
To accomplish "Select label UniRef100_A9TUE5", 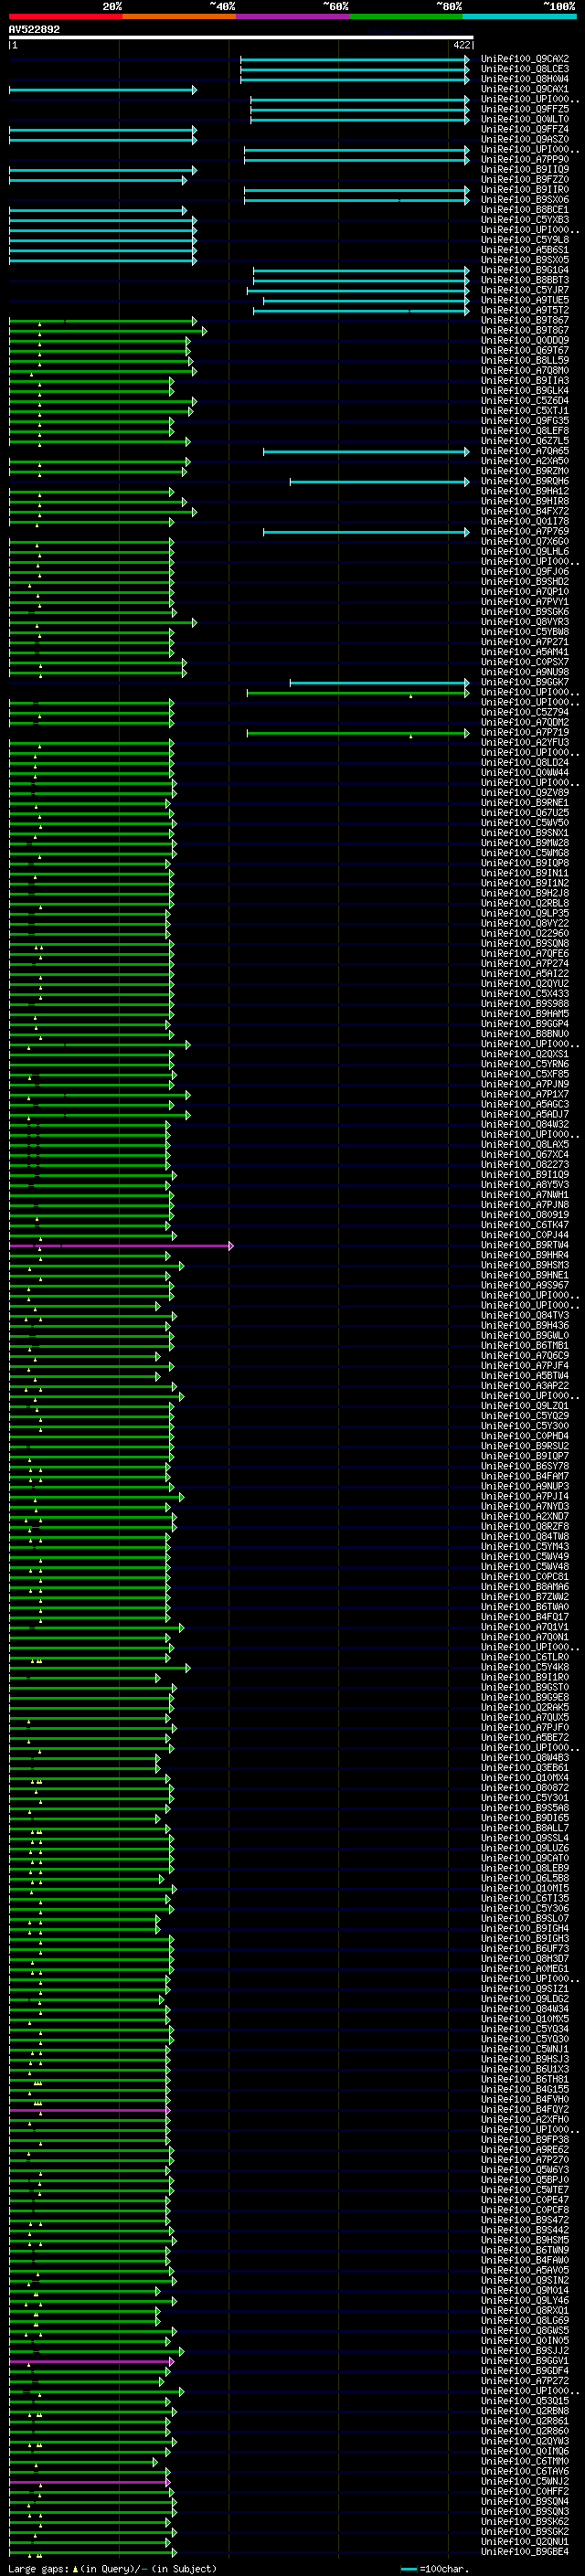I will (525, 300).
